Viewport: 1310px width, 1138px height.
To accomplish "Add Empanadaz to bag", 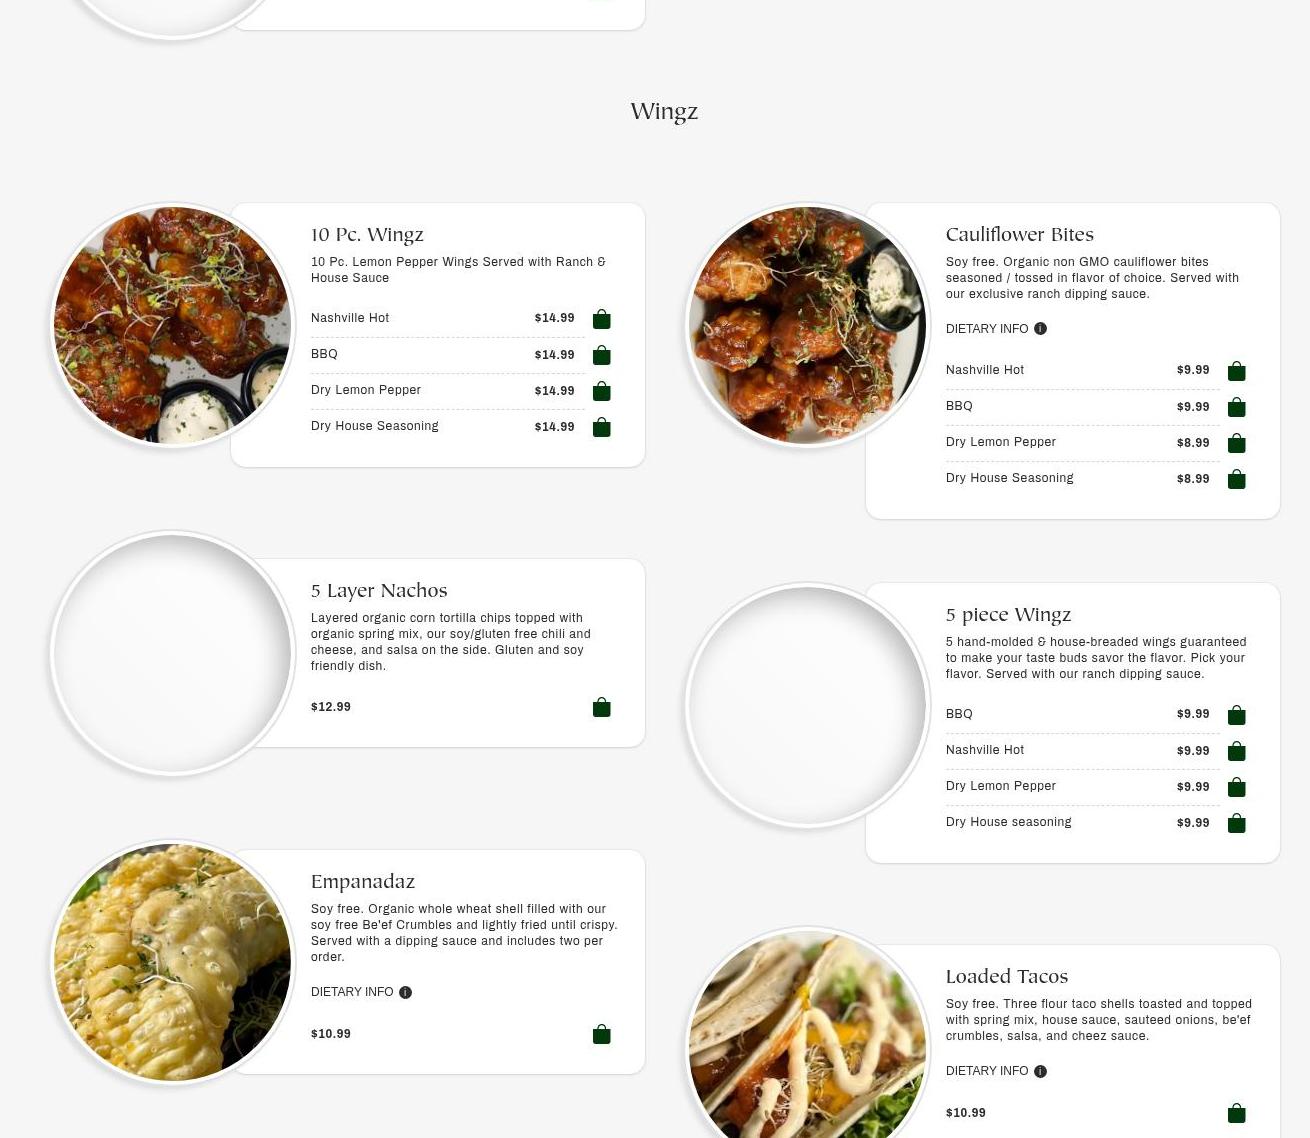I will click(x=601, y=1034).
